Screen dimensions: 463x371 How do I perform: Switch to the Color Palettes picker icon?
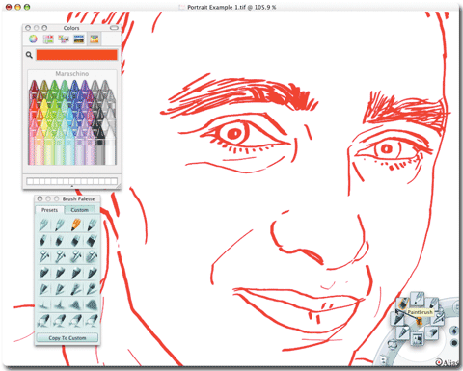click(x=63, y=39)
